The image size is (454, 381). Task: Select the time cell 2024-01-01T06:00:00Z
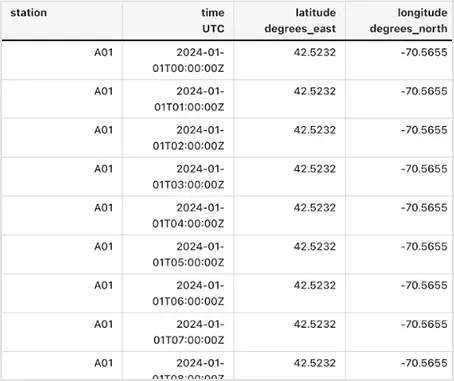[188, 293]
